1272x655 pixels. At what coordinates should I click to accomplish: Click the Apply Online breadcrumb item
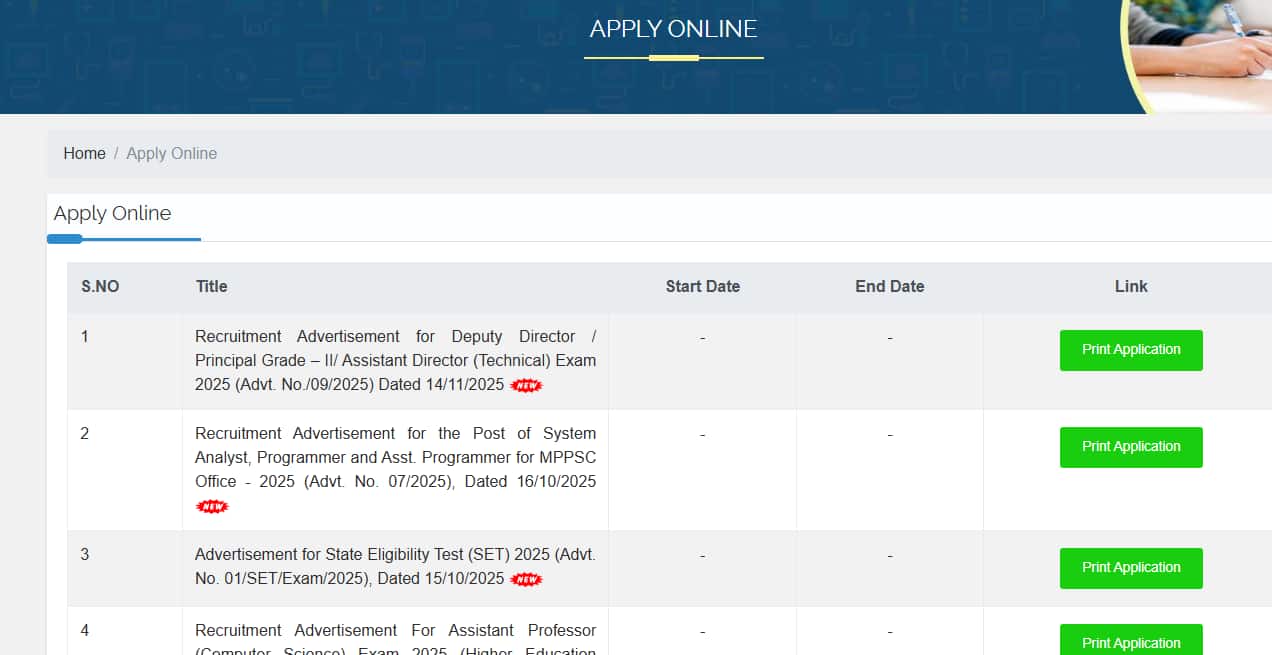pyautogui.click(x=171, y=153)
